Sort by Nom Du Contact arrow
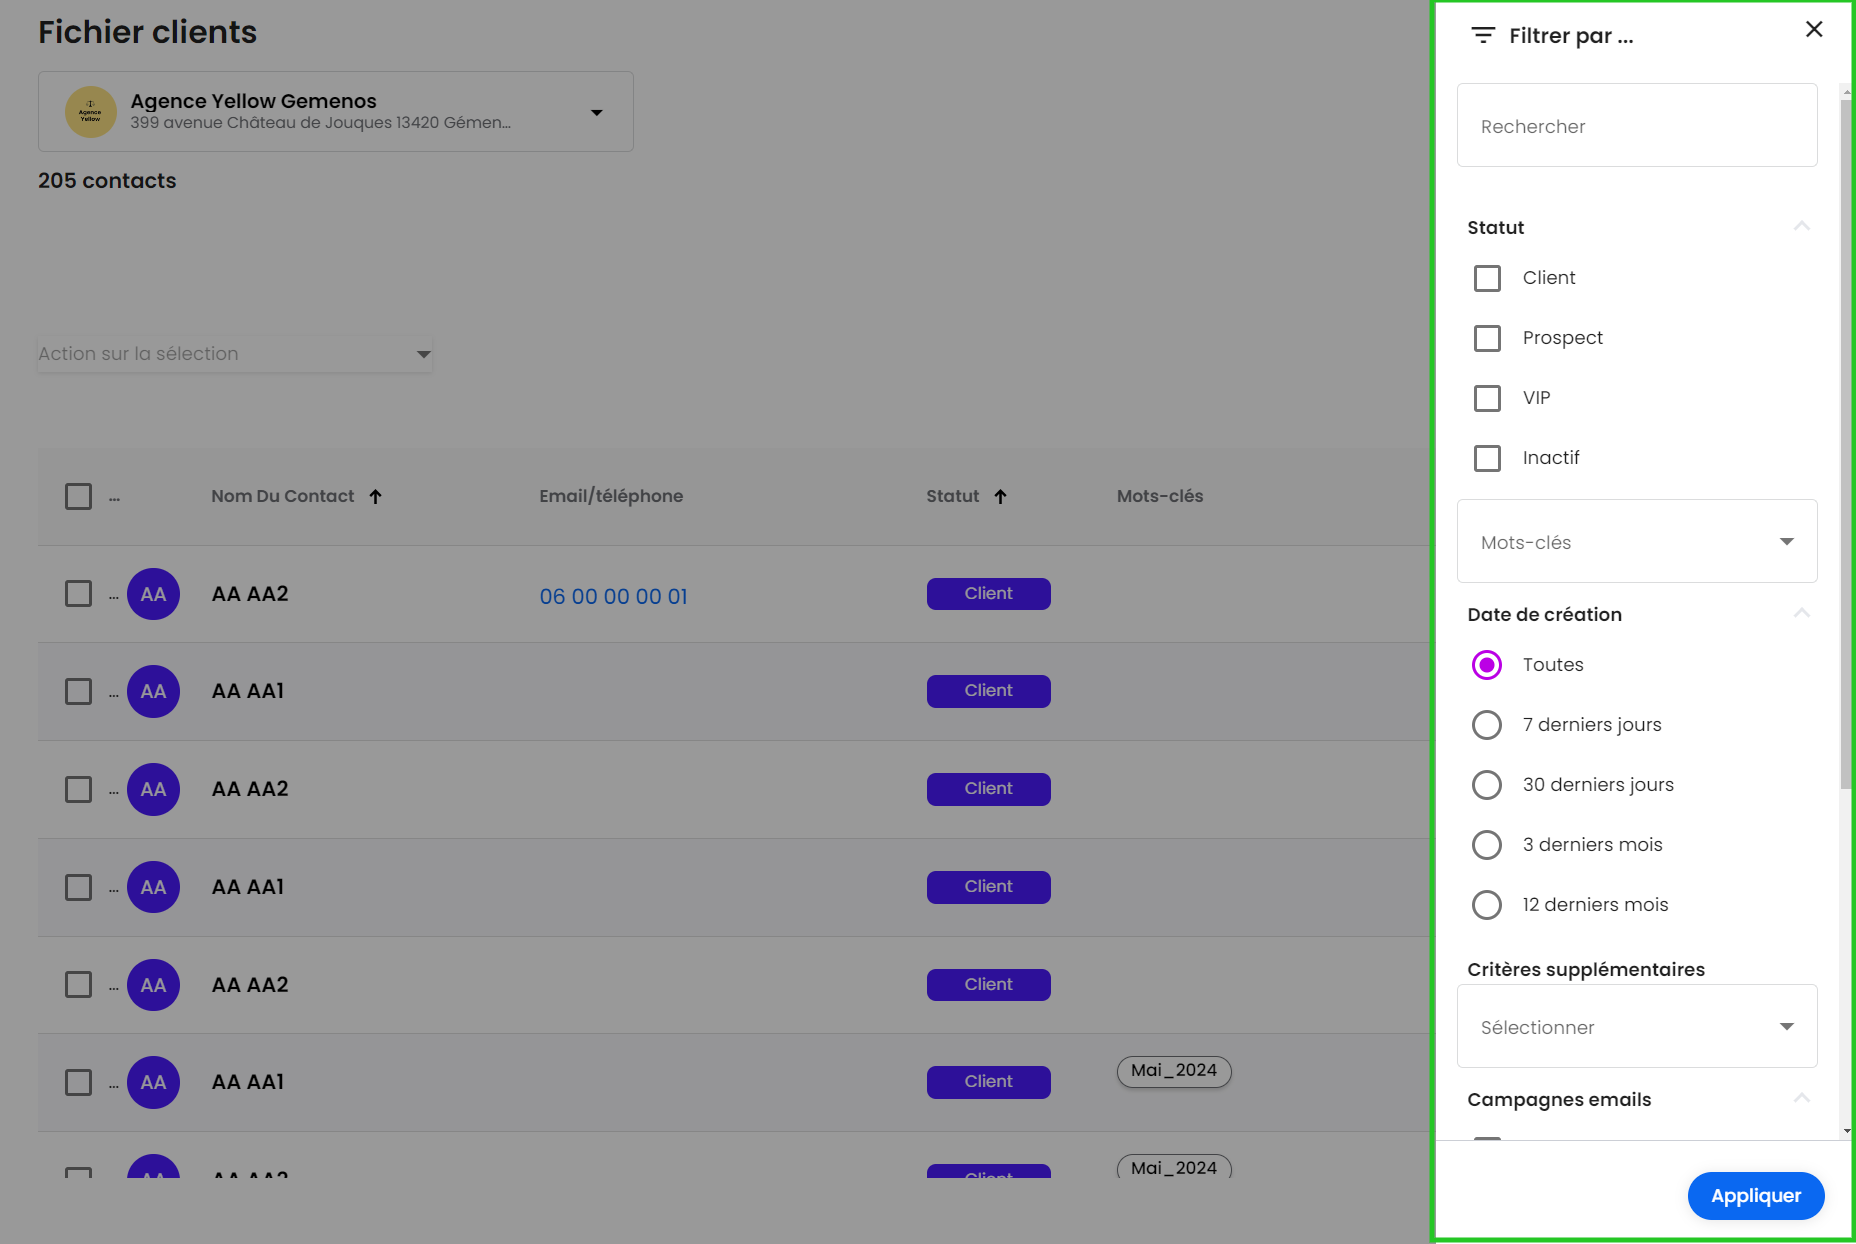 tap(376, 496)
